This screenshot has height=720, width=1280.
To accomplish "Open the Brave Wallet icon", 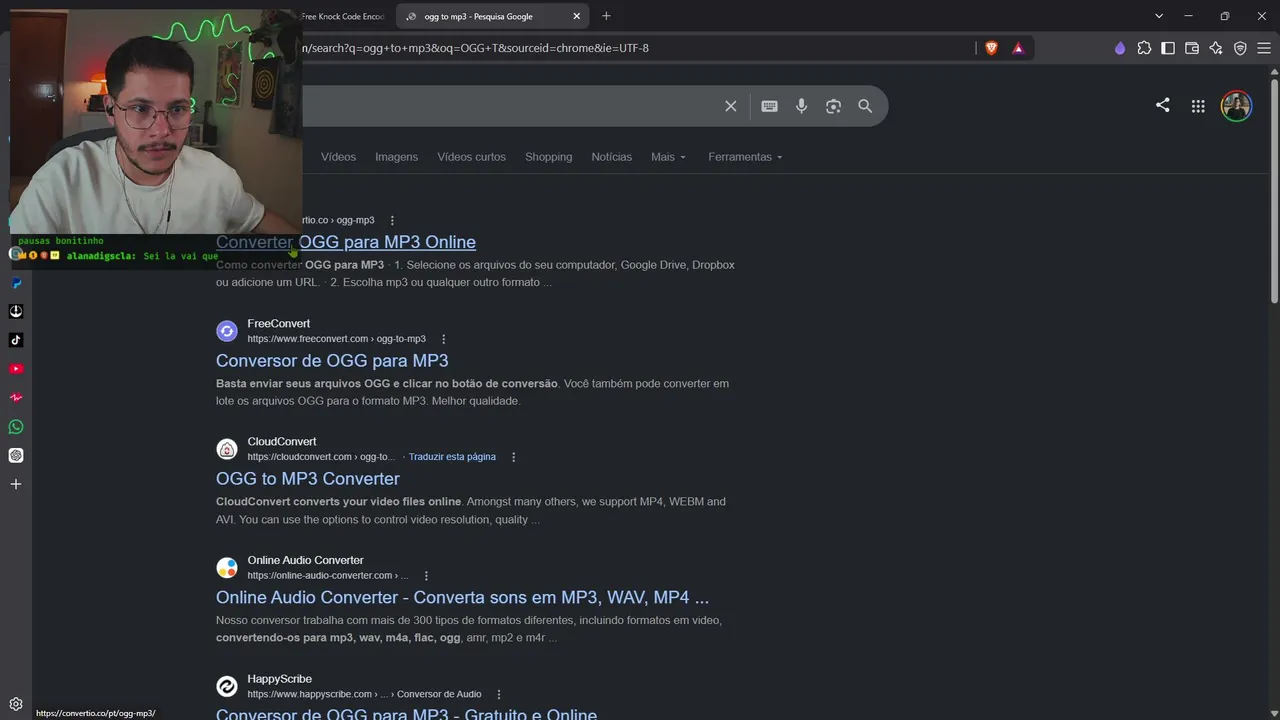I will [x=1192, y=48].
